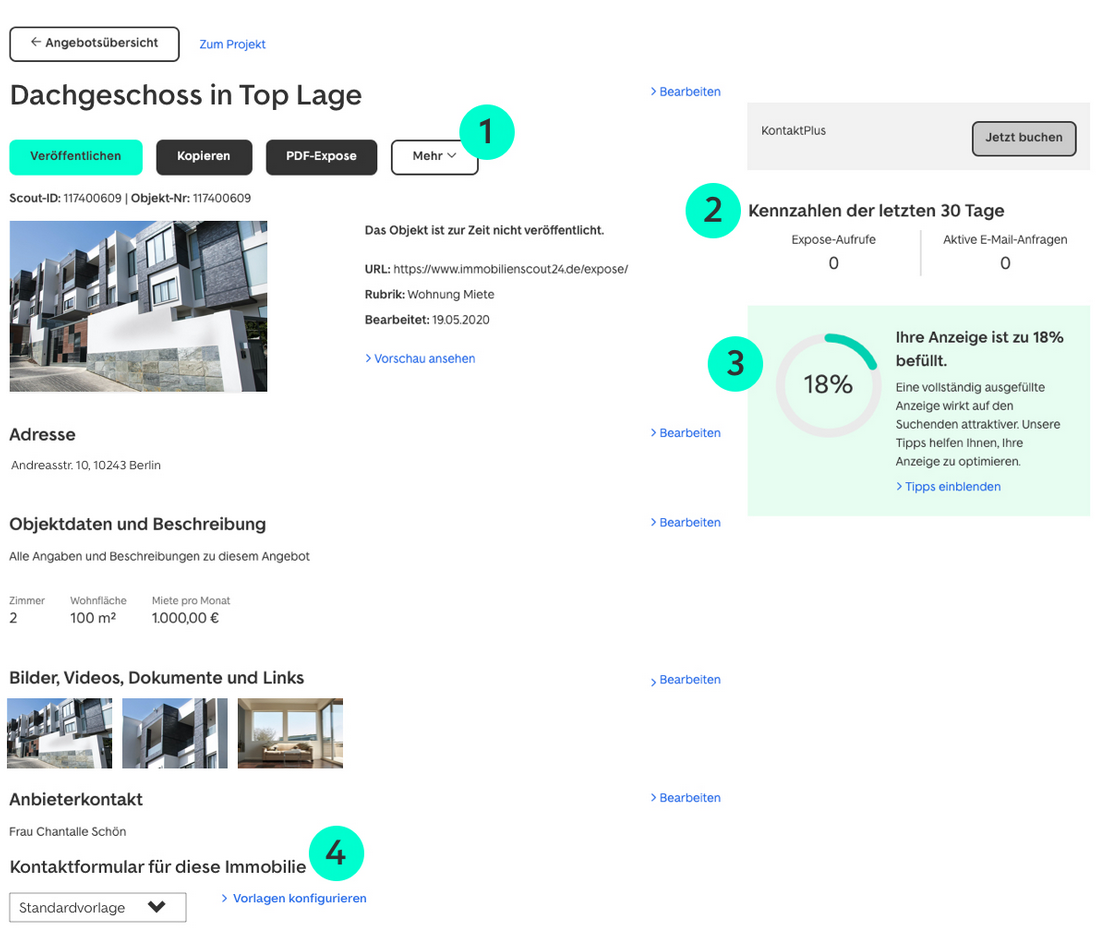
Task: Select the interior room thumbnail image
Action: pyautogui.click(x=290, y=733)
